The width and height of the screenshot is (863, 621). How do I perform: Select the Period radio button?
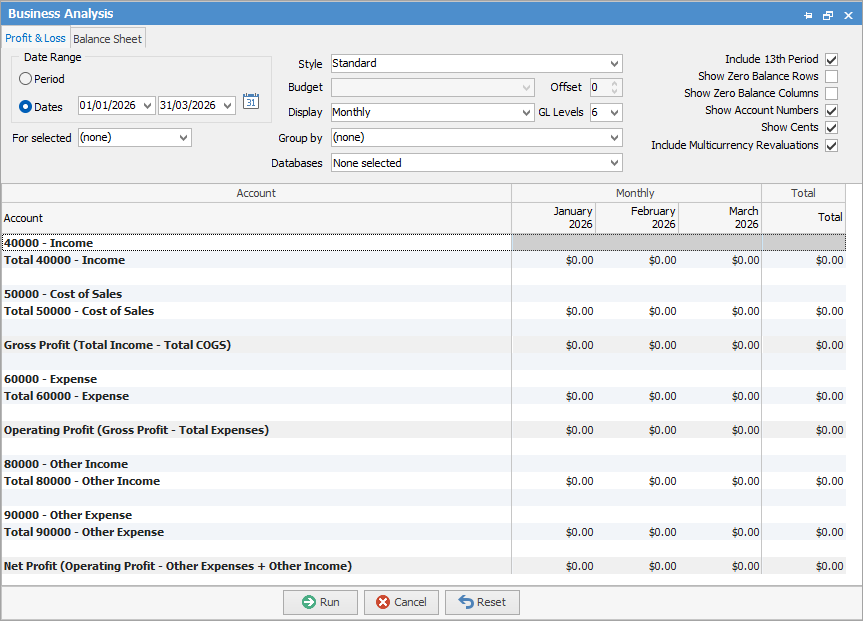pyautogui.click(x=25, y=79)
